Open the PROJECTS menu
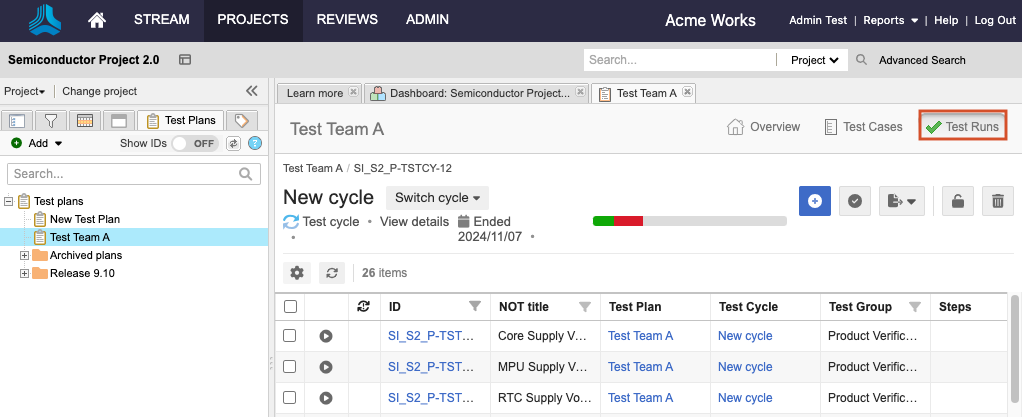 pyautogui.click(x=253, y=20)
